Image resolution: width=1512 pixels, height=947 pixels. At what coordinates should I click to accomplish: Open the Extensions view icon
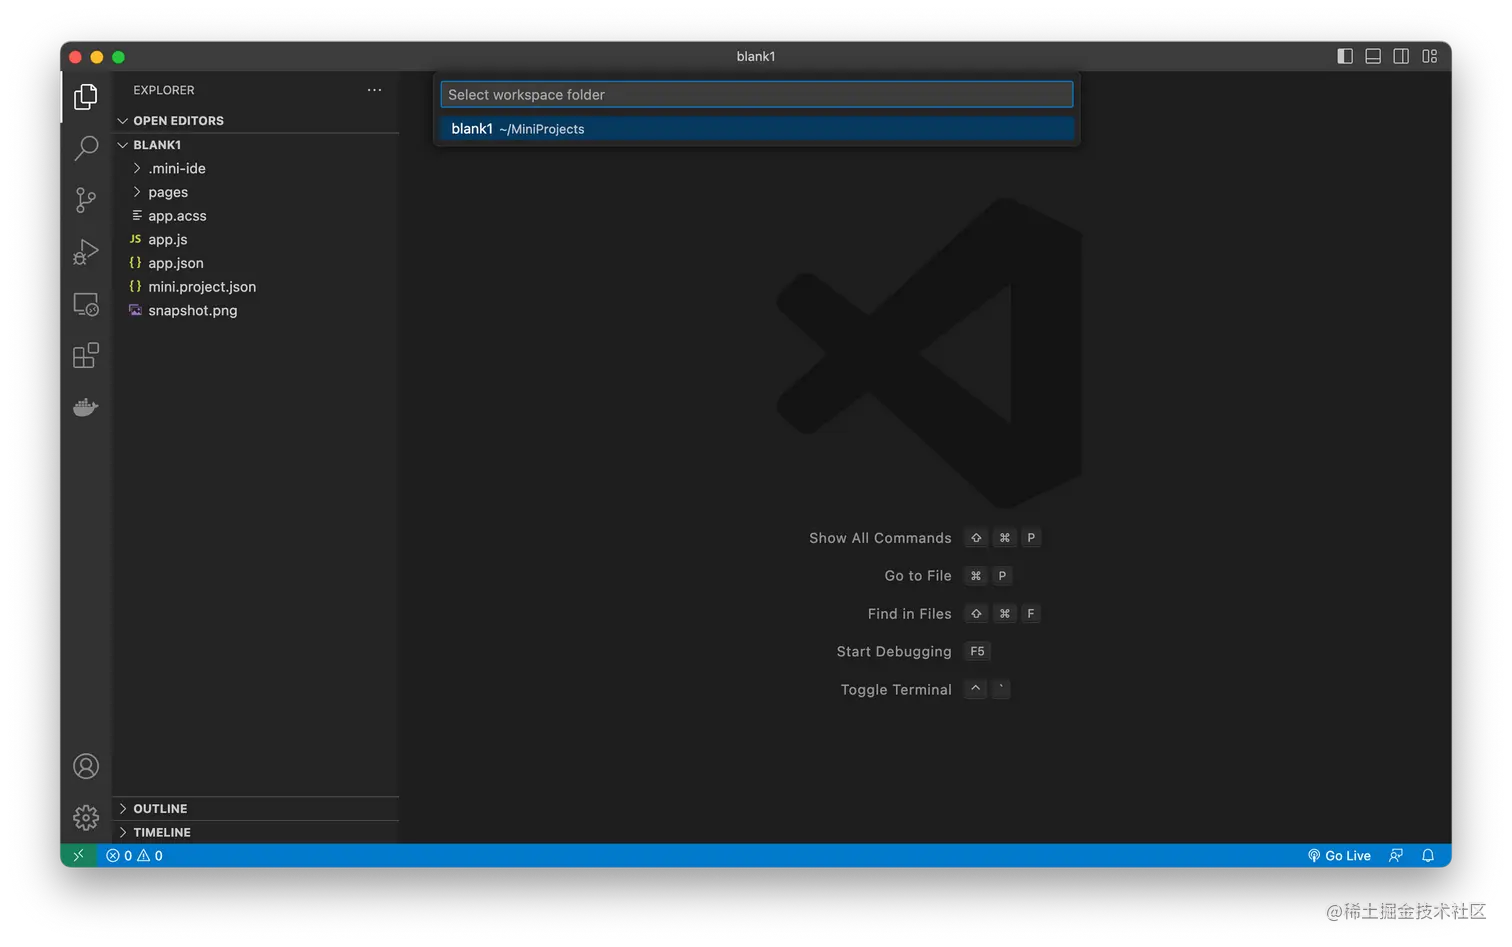[86, 356]
